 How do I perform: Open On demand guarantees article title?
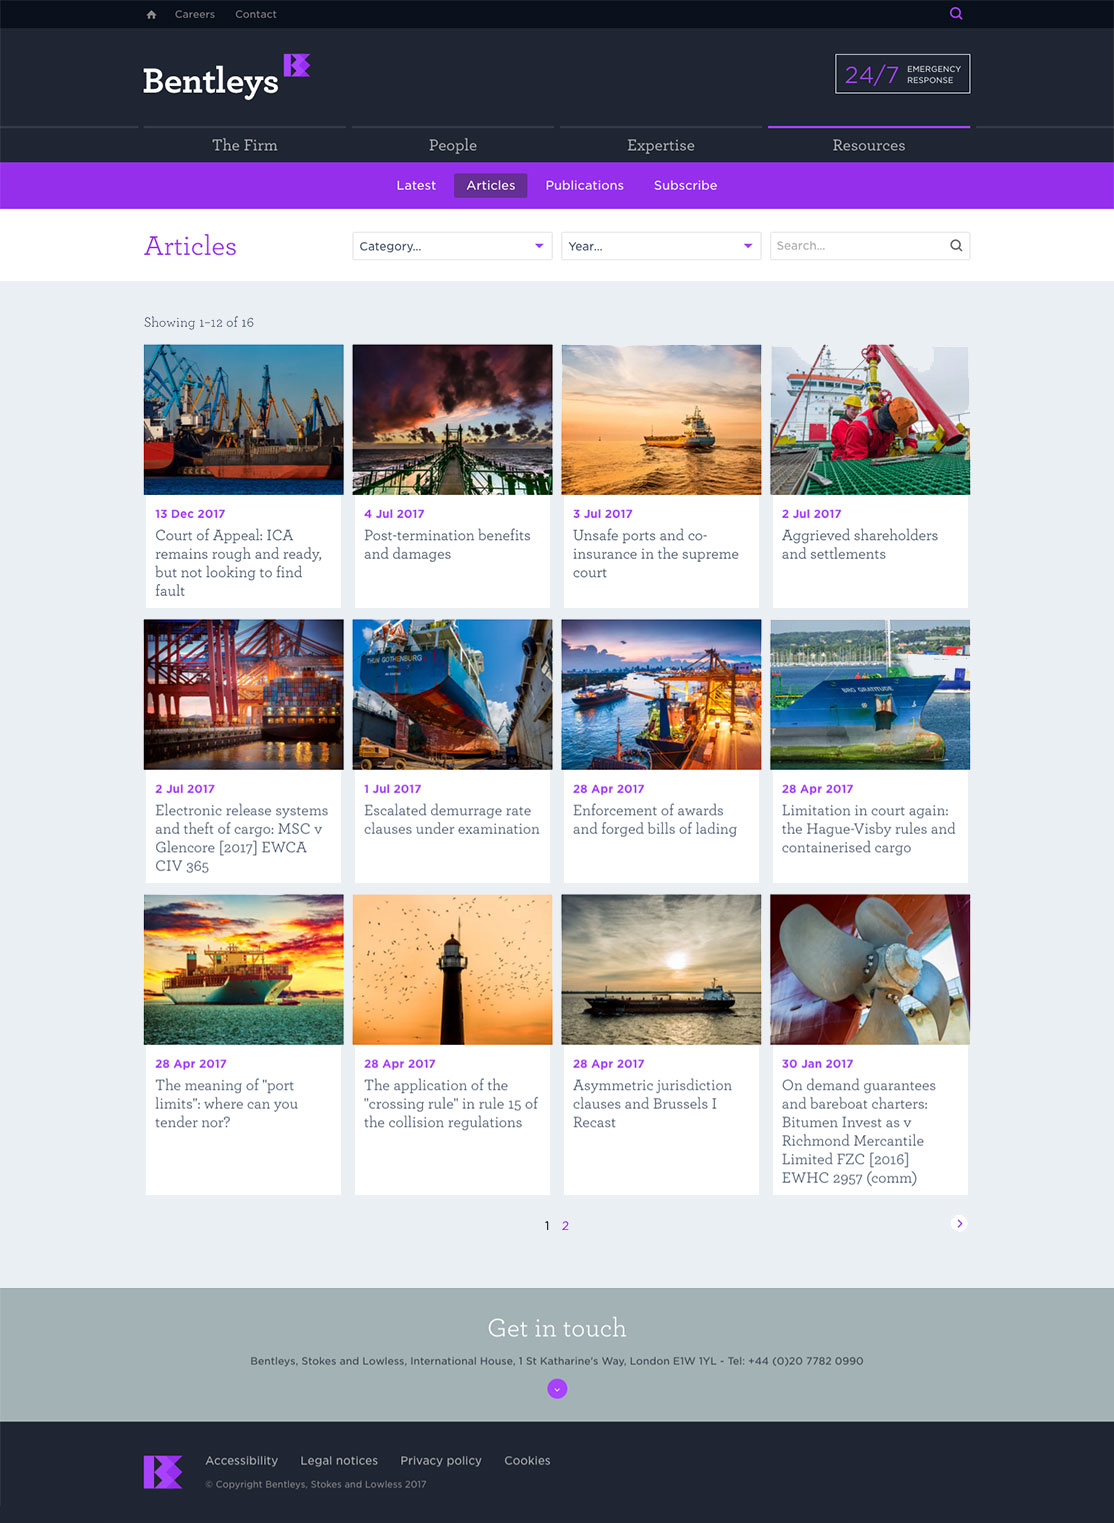859,1132
